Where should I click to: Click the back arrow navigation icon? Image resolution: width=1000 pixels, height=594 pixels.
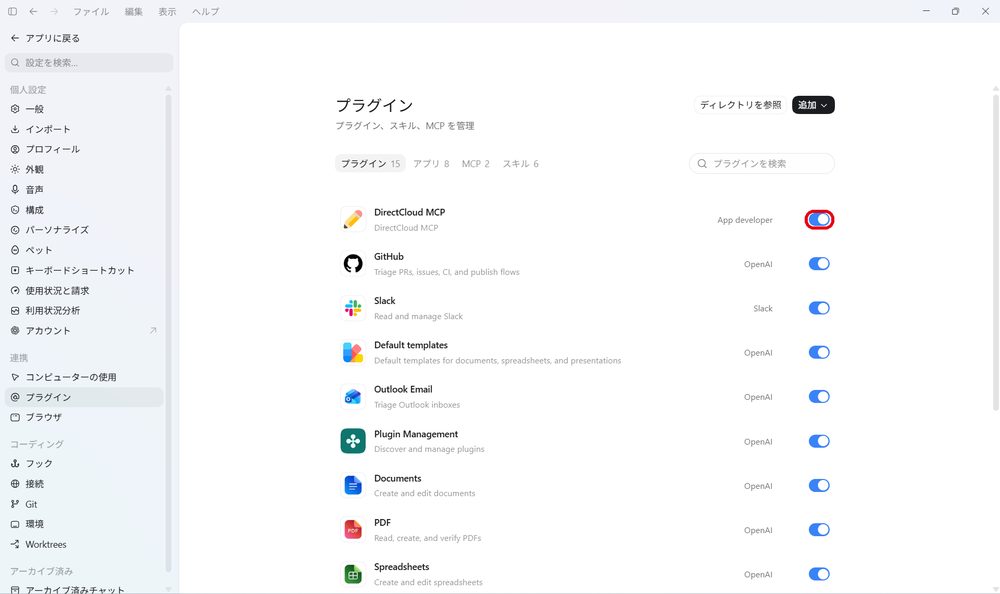(33, 11)
